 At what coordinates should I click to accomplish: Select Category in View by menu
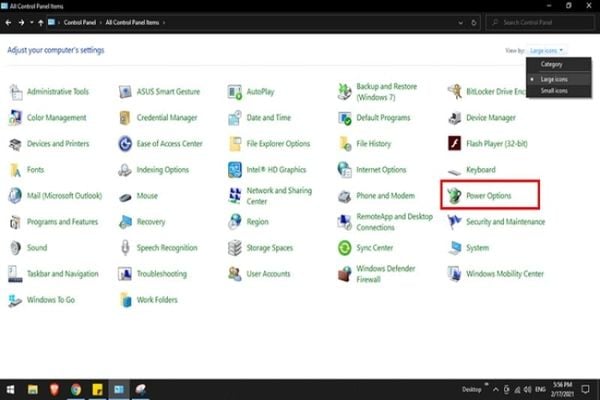pyautogui.click(x=559, y=64)
